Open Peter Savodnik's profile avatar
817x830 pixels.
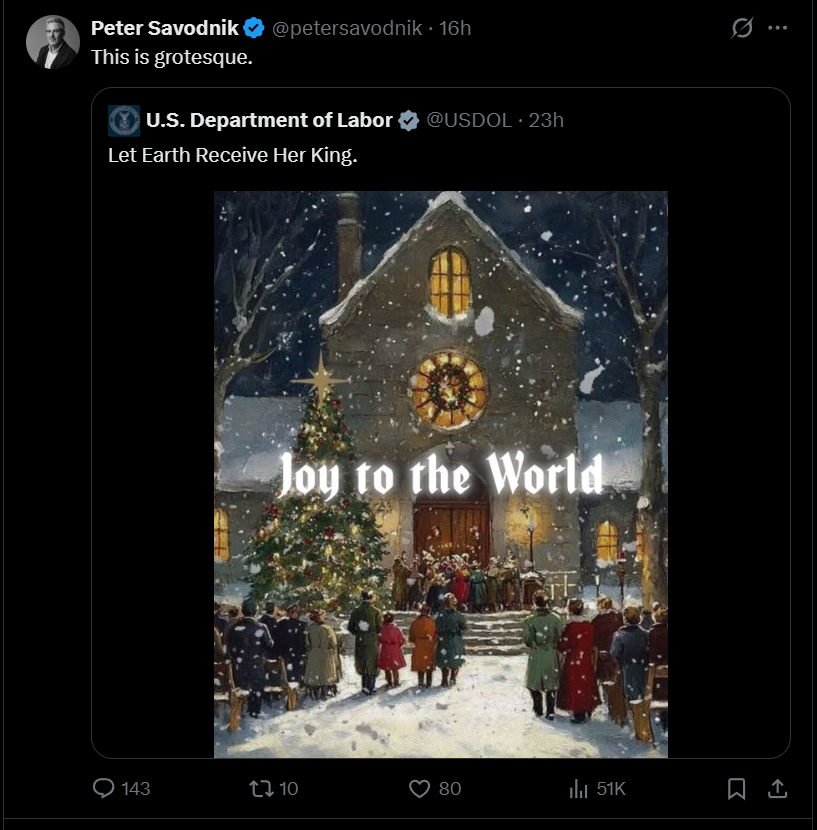(x=53, y=42)
